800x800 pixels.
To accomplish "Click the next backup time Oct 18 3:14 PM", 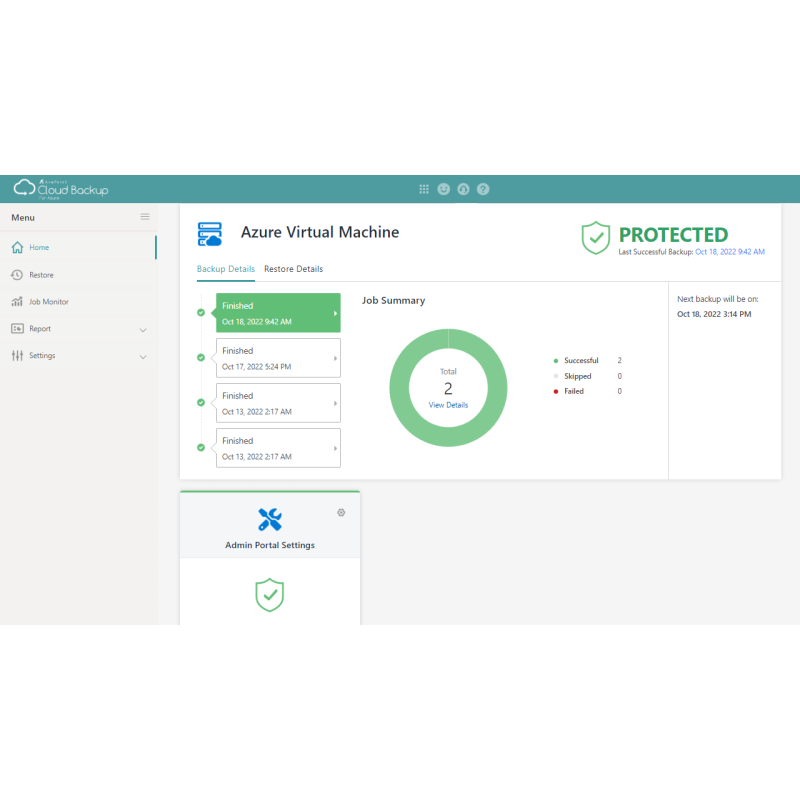I will click(x=714, y=314).
